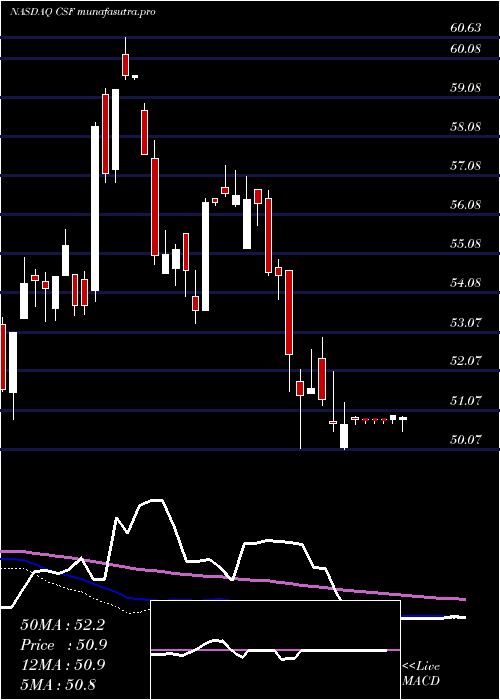Click the highest red candle near 60.08

[x=125, y=65]
